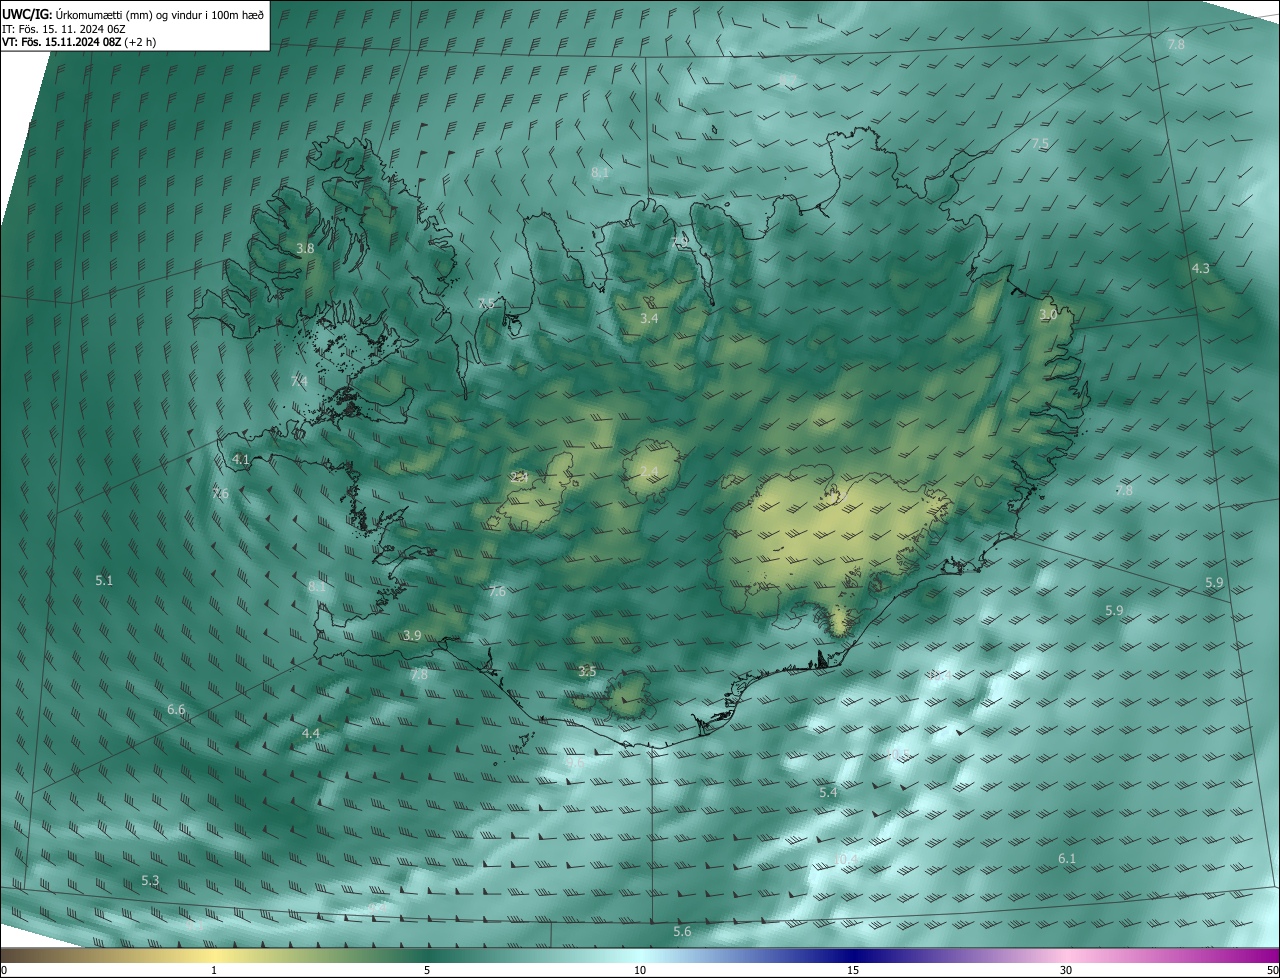This screenshot has height=978, width=1280.
Task: Click the '30' tick on the colour scale
Action: coord(1066,970)
